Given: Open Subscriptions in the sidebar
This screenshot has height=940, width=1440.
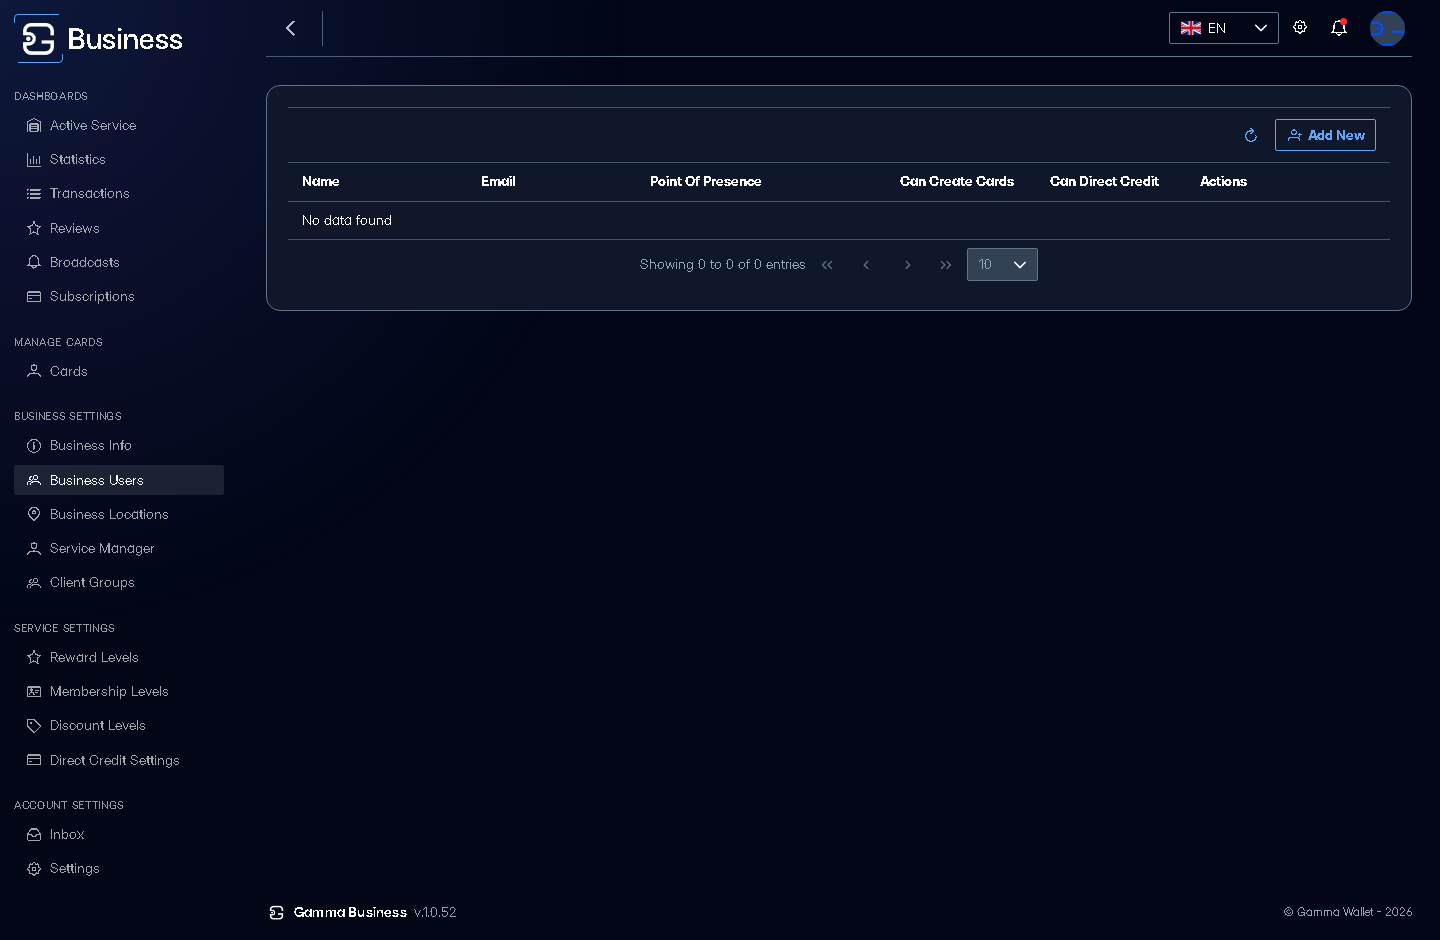Looking at the screenshot, I should point(119,296).
